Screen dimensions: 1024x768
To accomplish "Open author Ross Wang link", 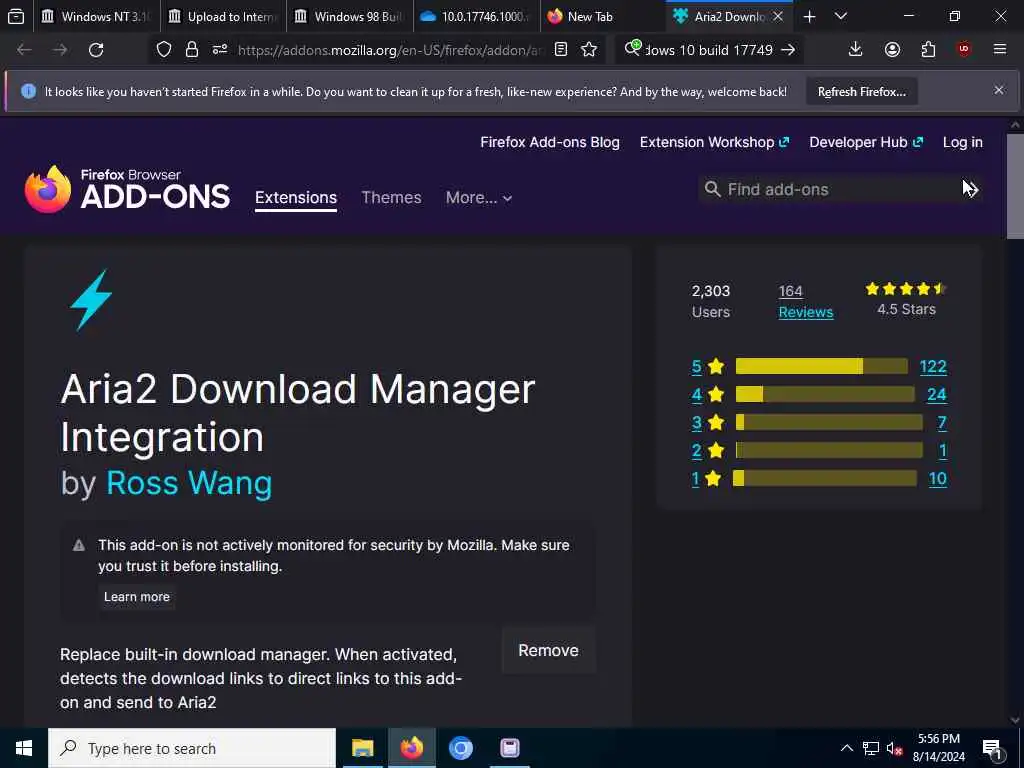I will coord(189,483).
